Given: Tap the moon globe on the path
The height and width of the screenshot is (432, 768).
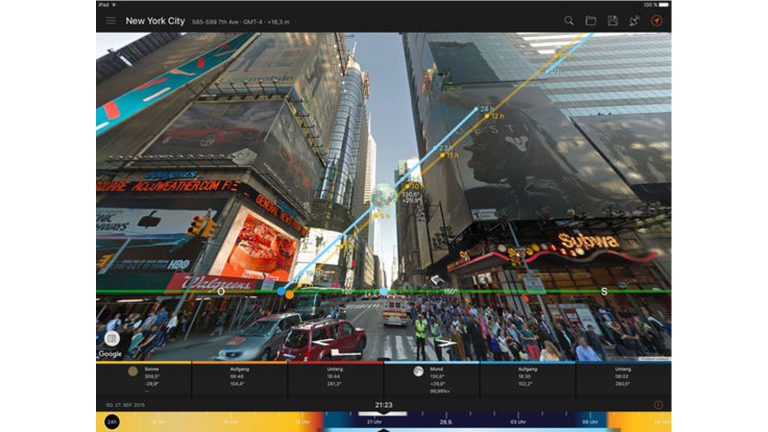Looking at the screenshot, I should 383,195.
